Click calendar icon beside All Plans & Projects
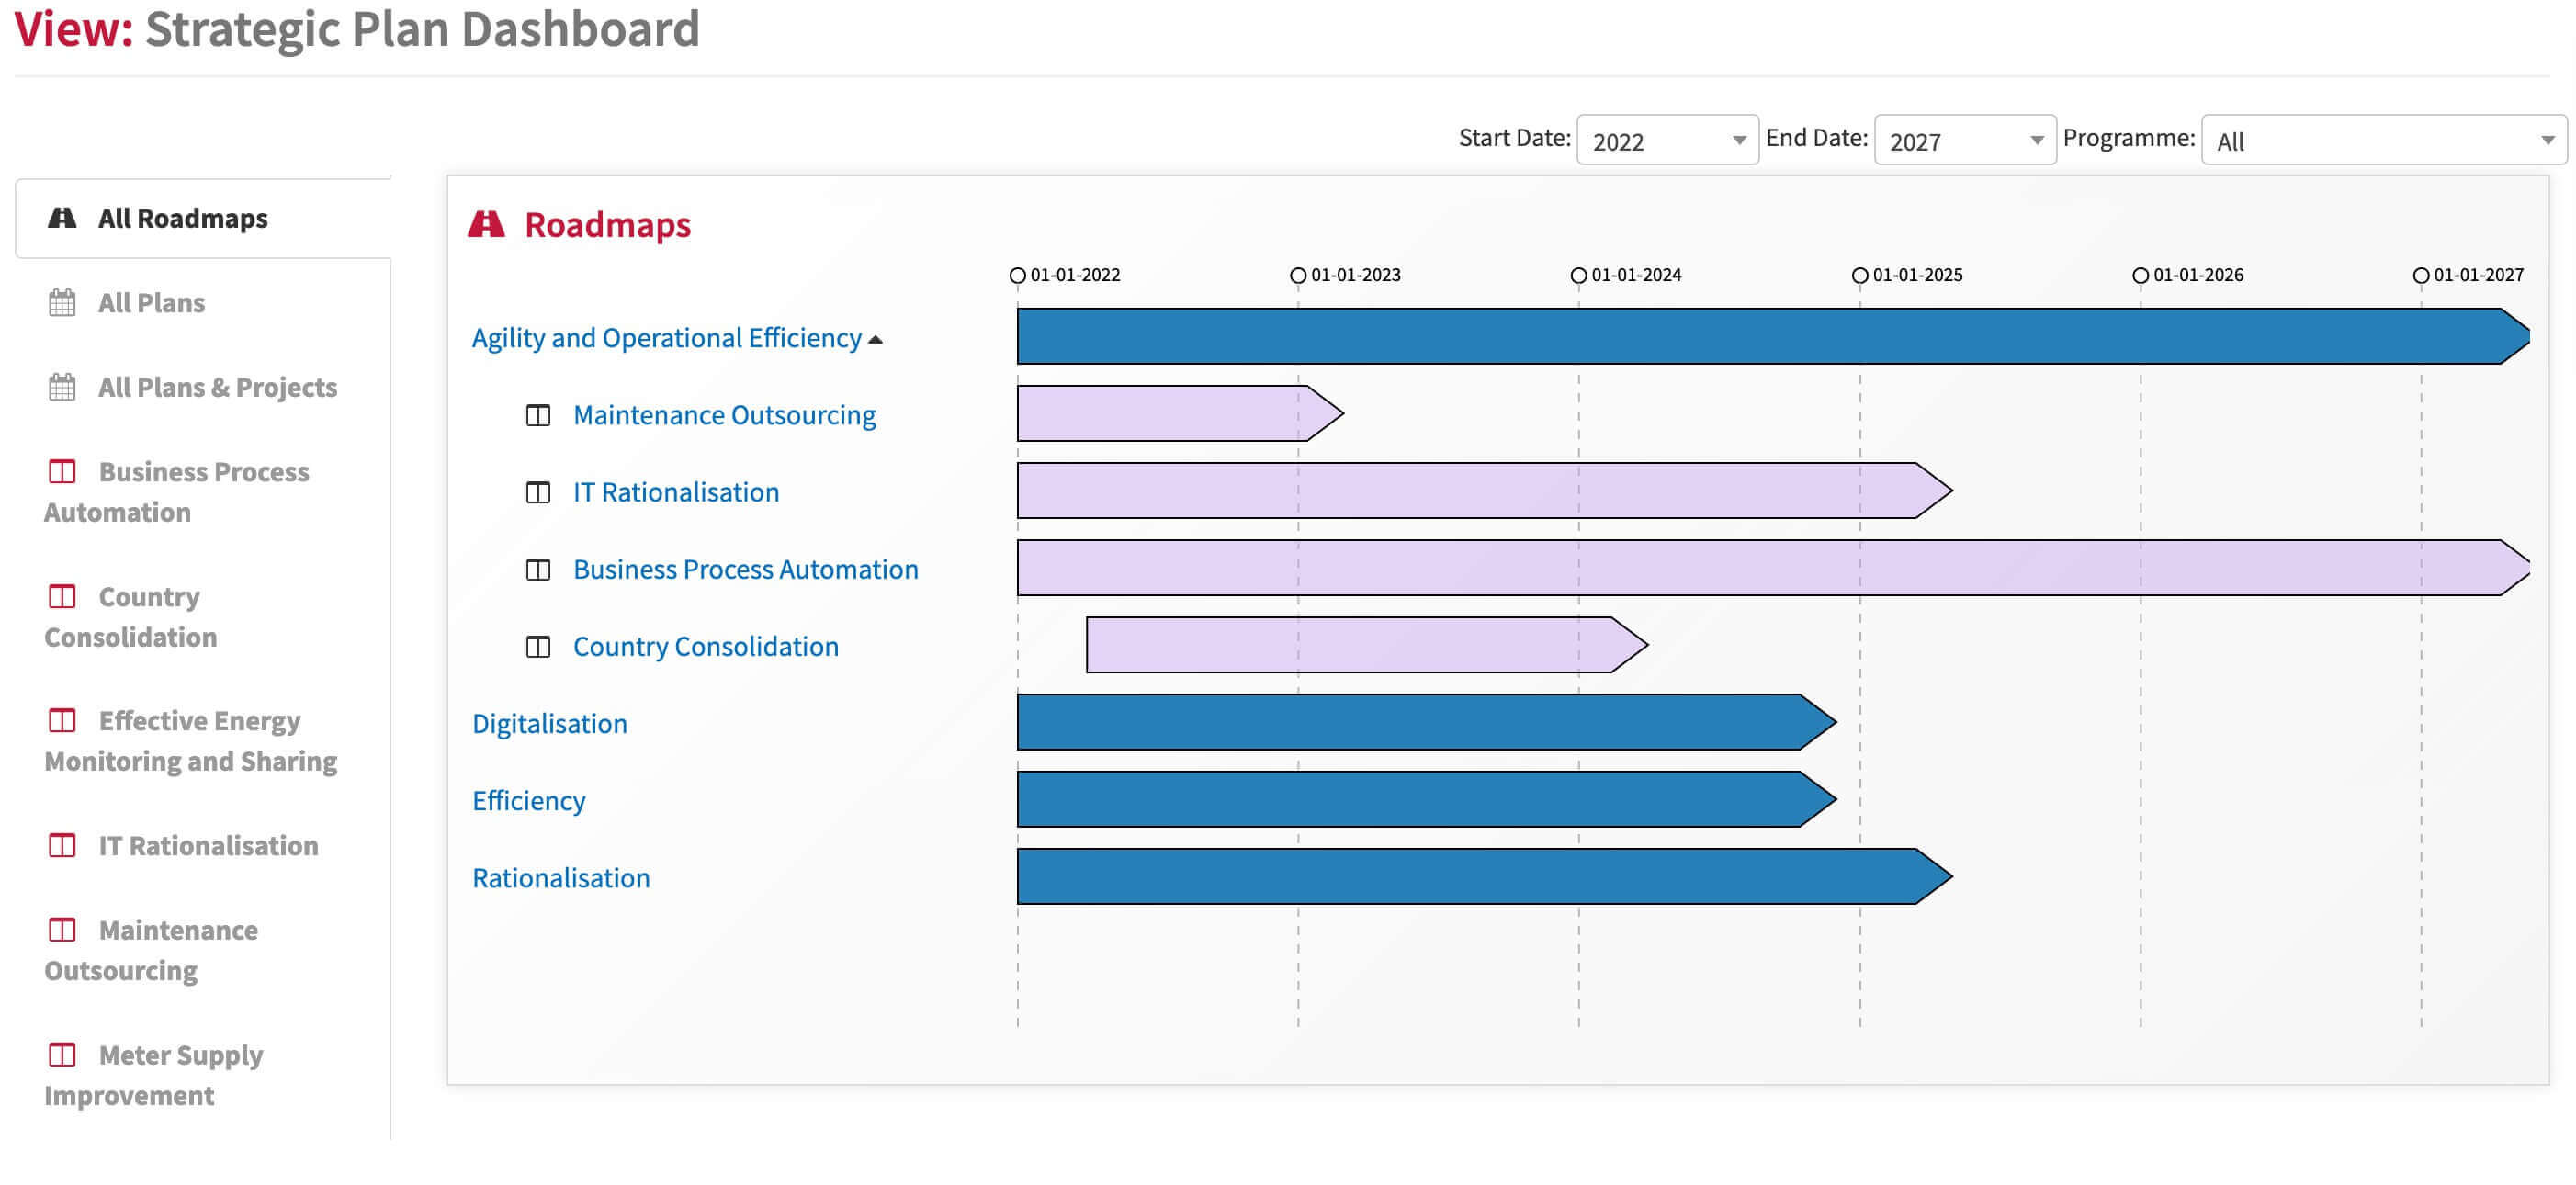The image size is (2576, 1185). pos(62,386)
